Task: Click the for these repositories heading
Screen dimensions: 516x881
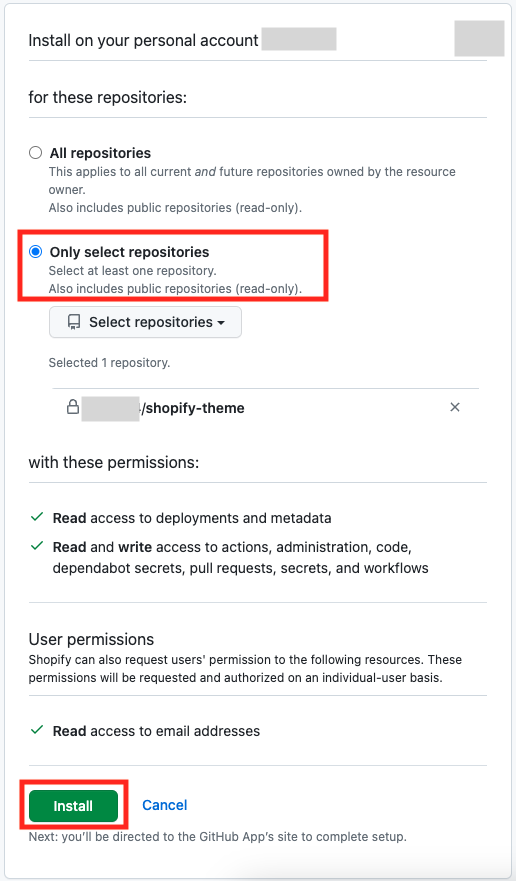Action: (107, 97)
